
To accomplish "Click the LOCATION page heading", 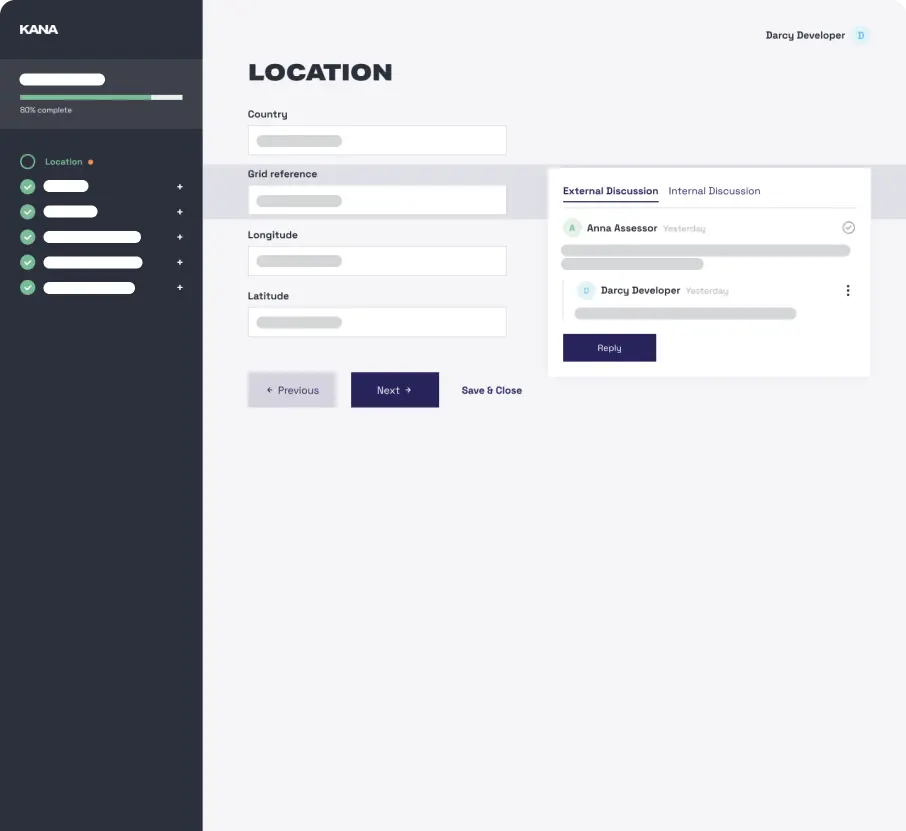I will pyautogui.click(x=320, y=73).
